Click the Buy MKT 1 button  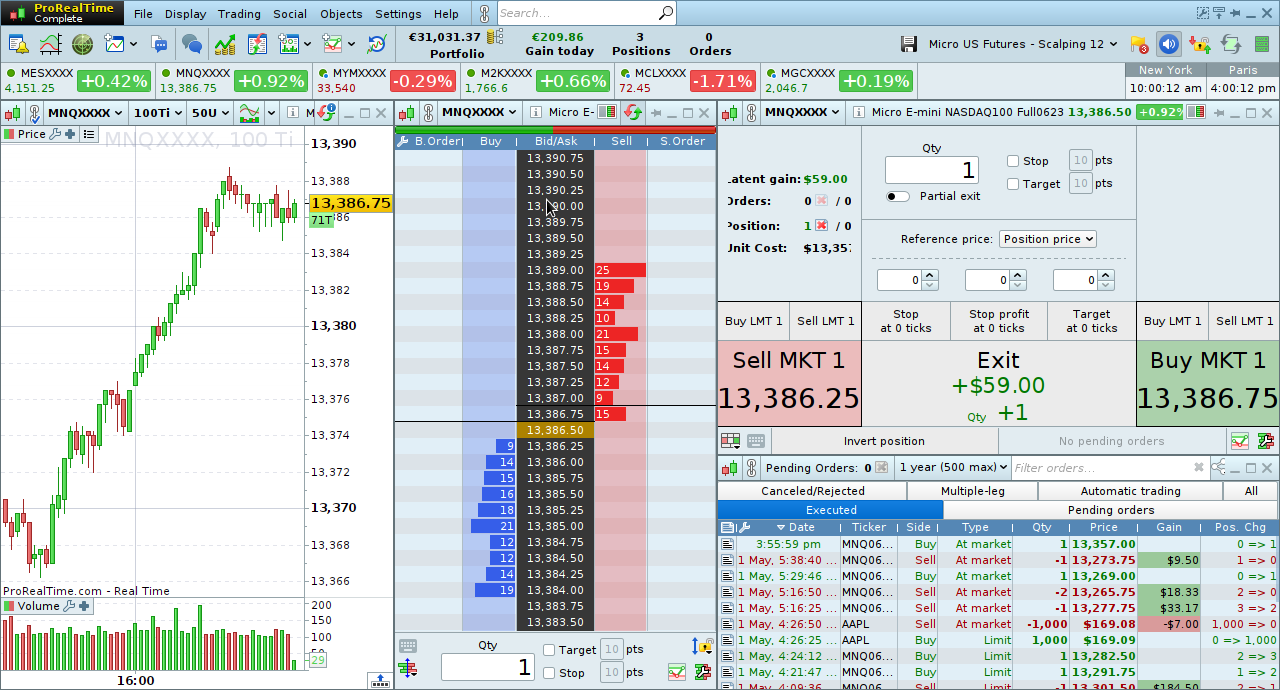(x=1207, y=384)
